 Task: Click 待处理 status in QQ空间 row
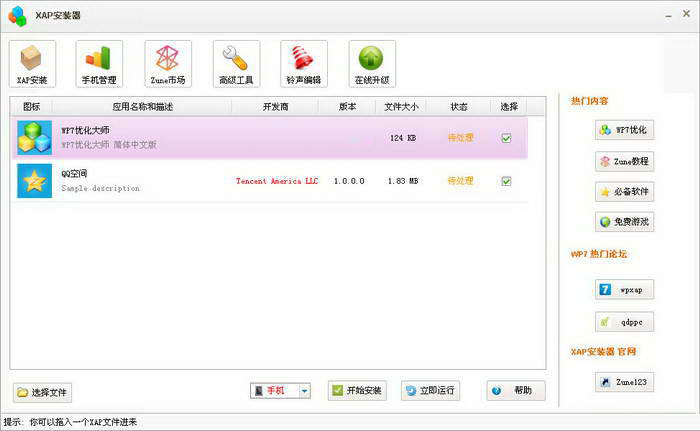click(460, 181)
